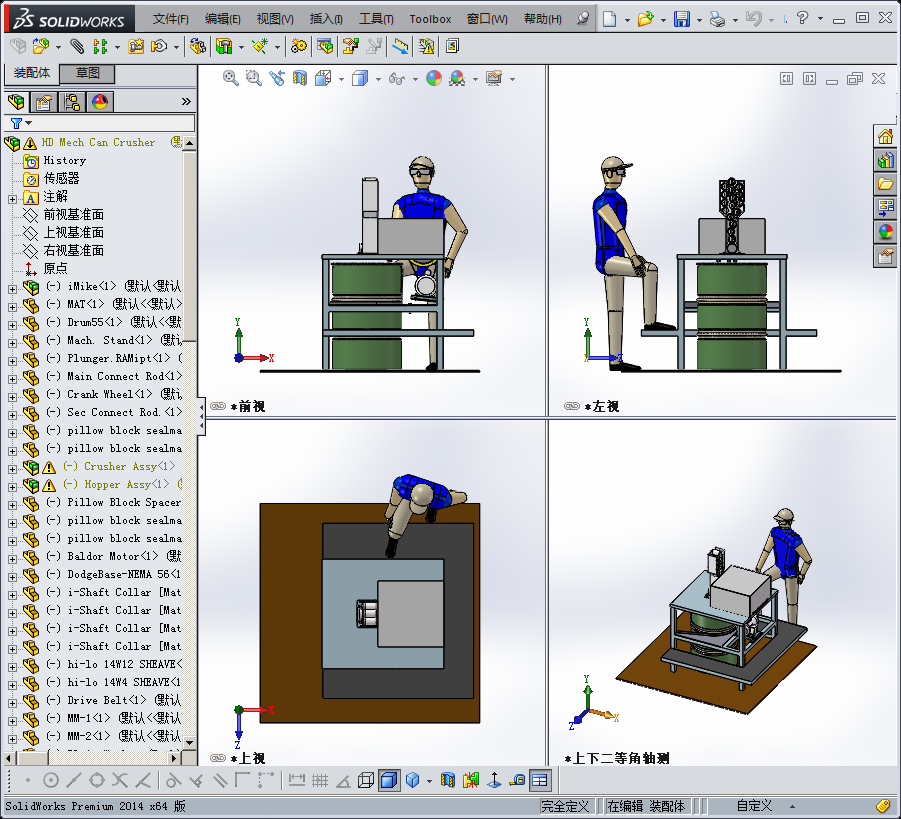Toggle the link-views chain icon in 左視 viewport

point(572,406)
